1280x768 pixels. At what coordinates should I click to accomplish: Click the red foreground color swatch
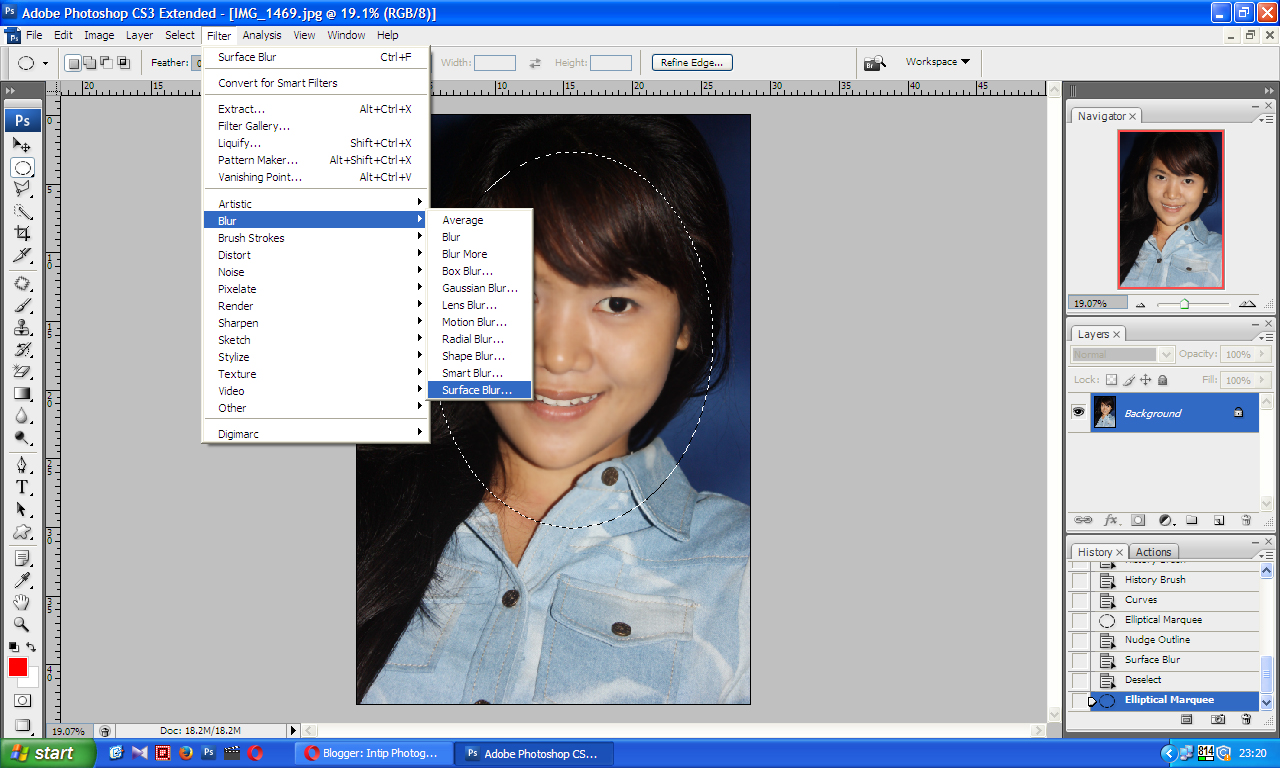click(x=18, y=667)
